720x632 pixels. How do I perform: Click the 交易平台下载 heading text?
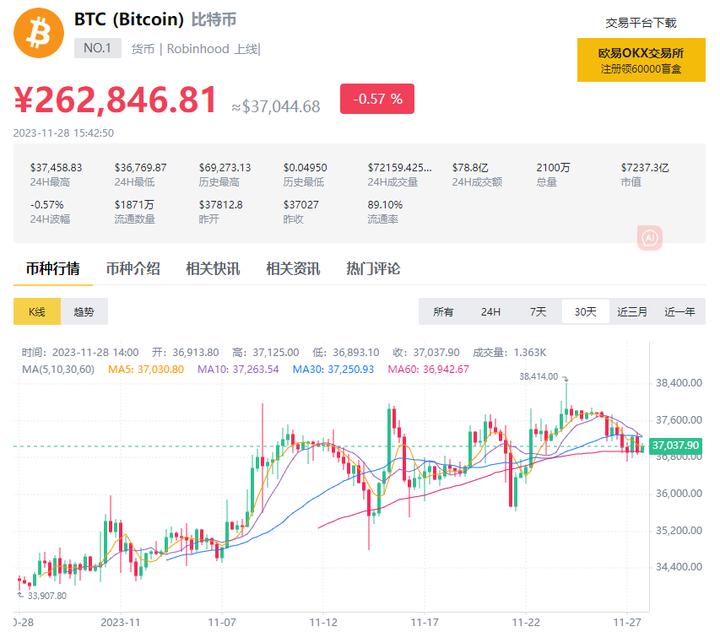pos(641,23)
